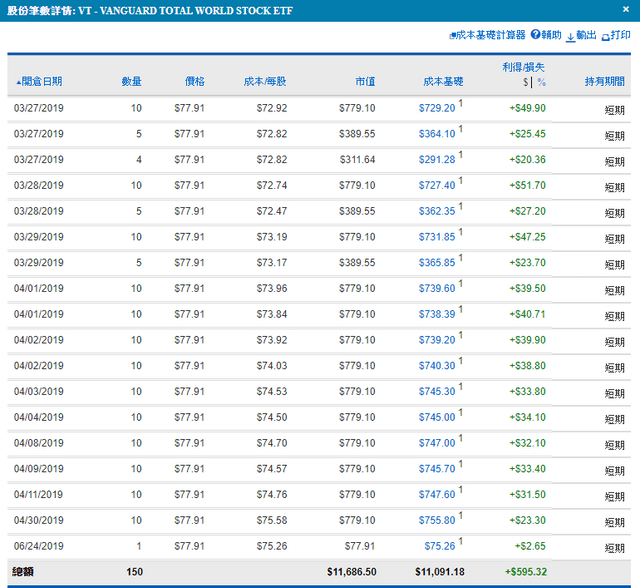This screenshot has height=588, width=640.
Task: Open cost basis $729.20 link
Action: (437, 108)
